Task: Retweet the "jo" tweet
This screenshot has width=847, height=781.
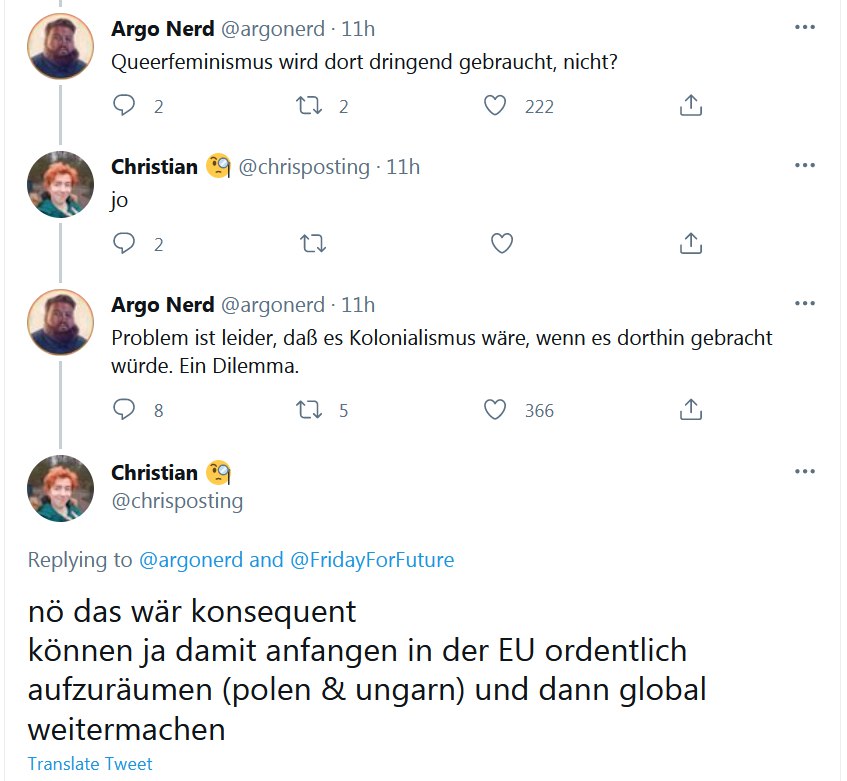Action: [313, 243]
